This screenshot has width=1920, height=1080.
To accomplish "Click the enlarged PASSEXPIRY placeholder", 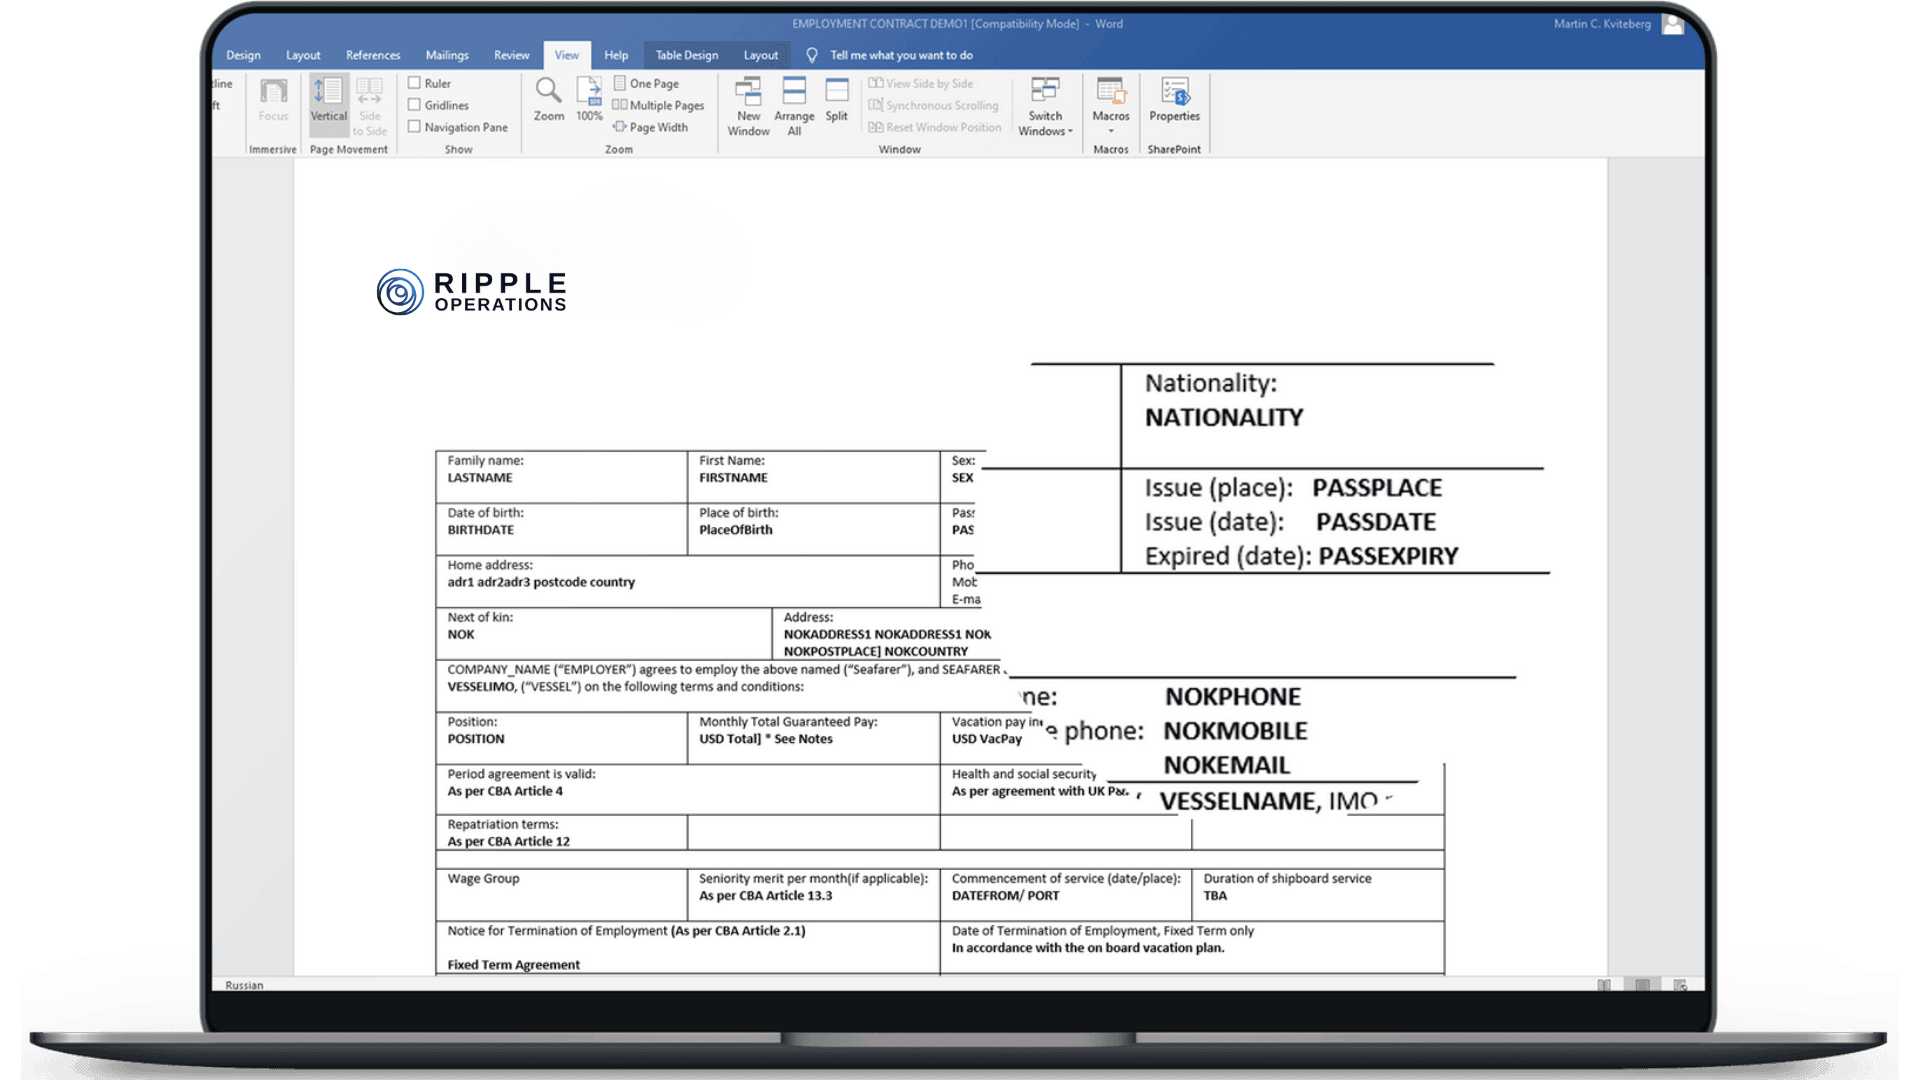I will [1388, 556].
